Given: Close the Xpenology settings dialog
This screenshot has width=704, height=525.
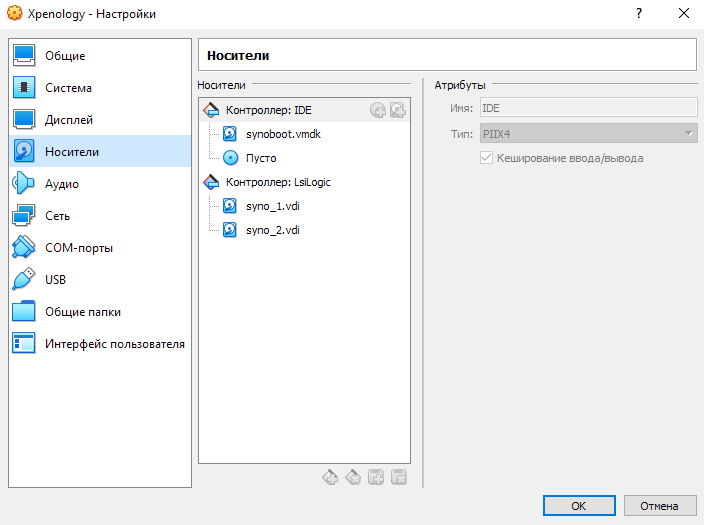Looking at the screenshot, I should tap(683, 13).
